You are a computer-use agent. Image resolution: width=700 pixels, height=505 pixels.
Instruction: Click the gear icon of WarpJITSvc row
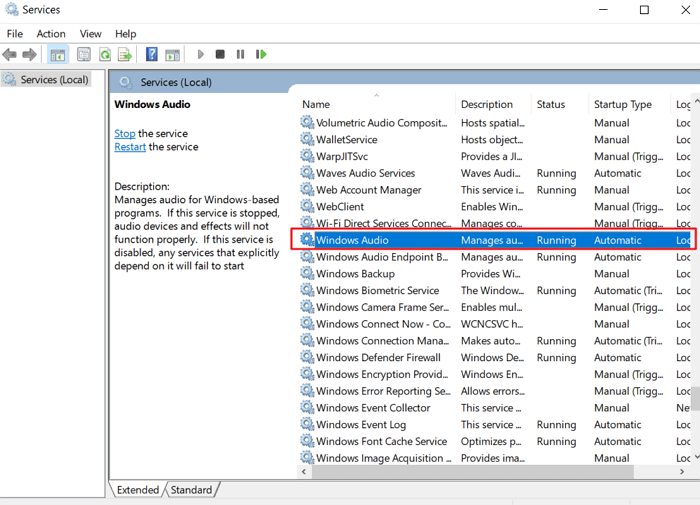[307, 156]
